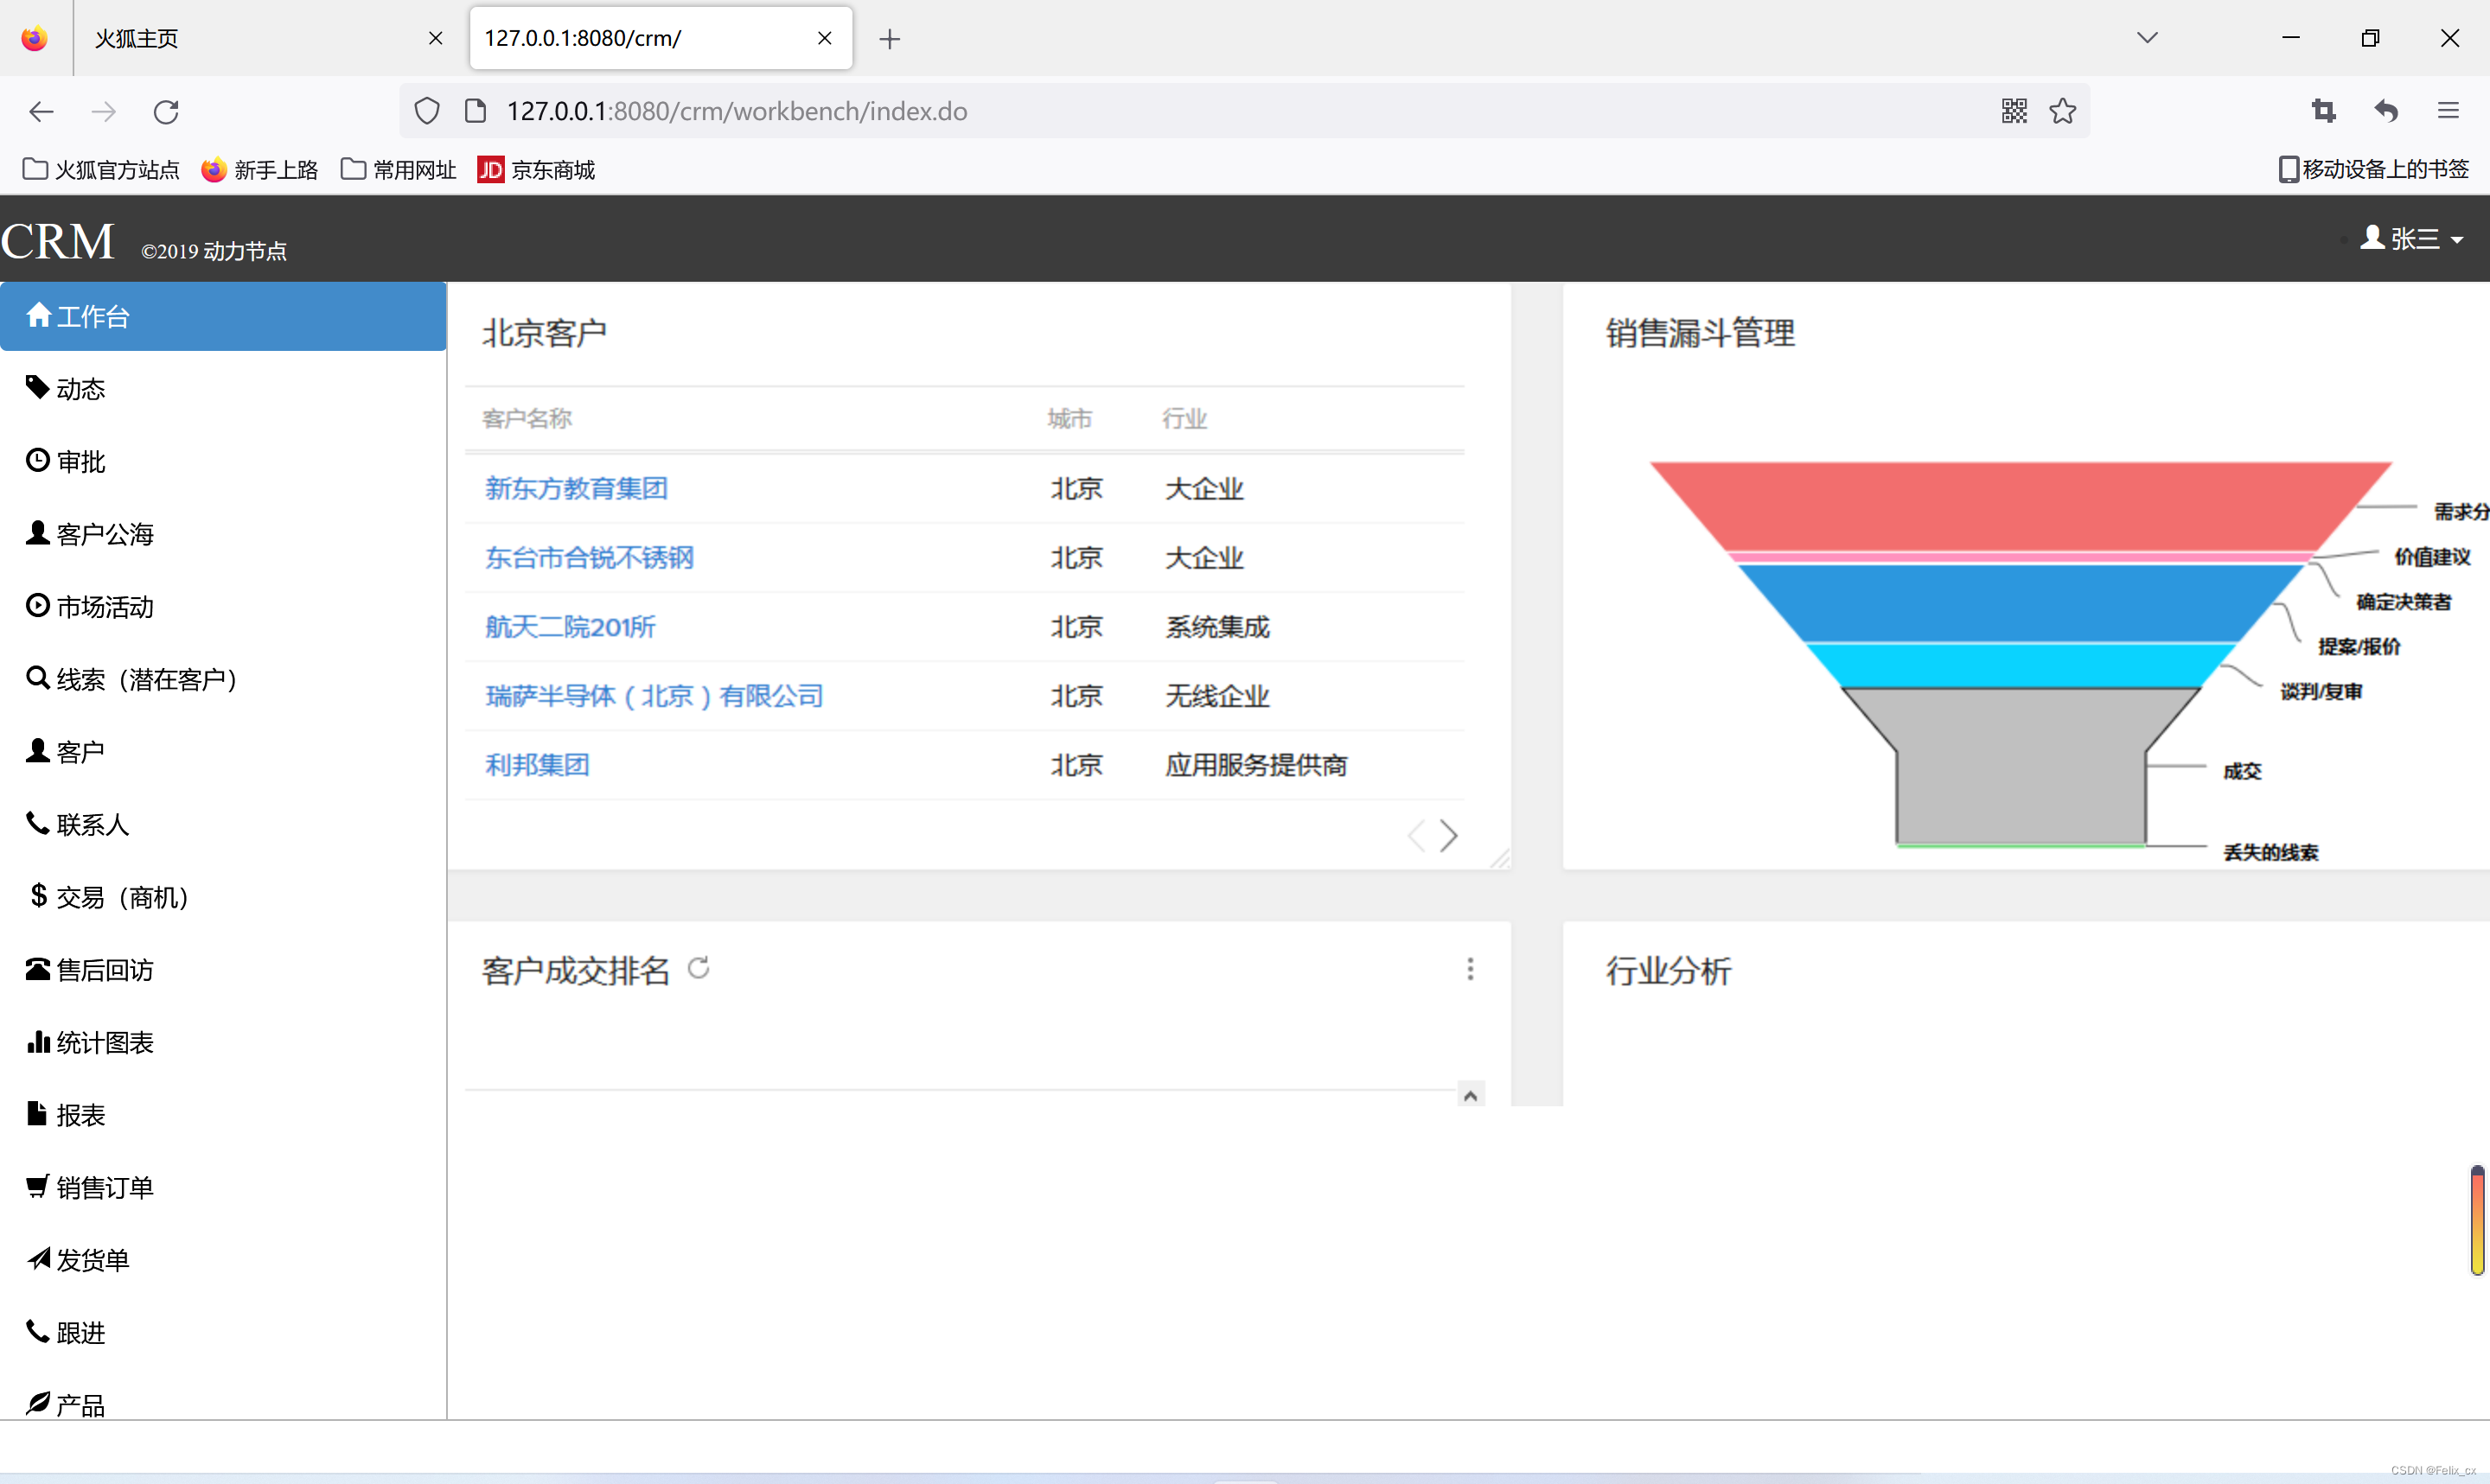This screenshot has width=2490, height=1484.
Task: Go to previous page of 北京客户 list
Action: point(1416,835)
